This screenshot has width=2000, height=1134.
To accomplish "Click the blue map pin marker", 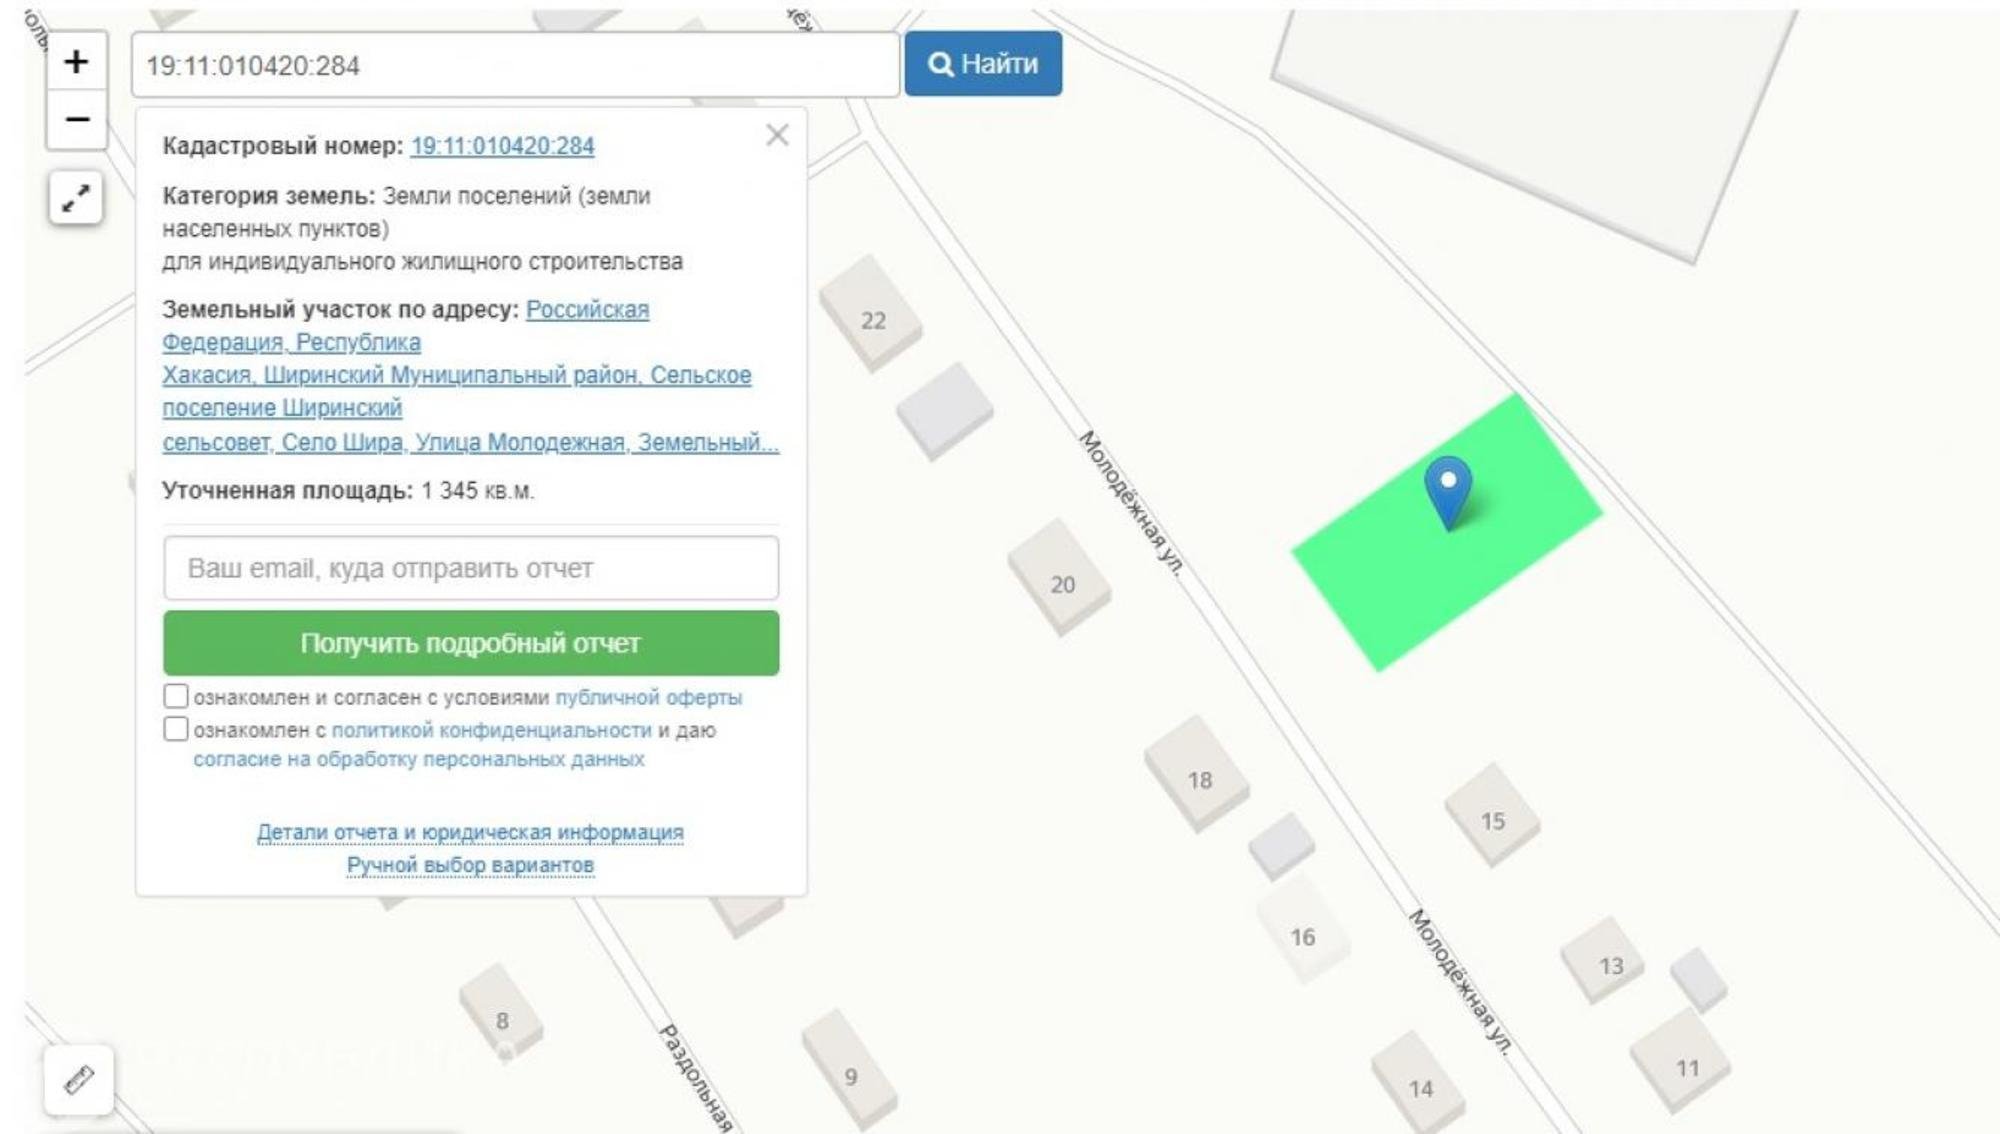I will pos(1447,488).
